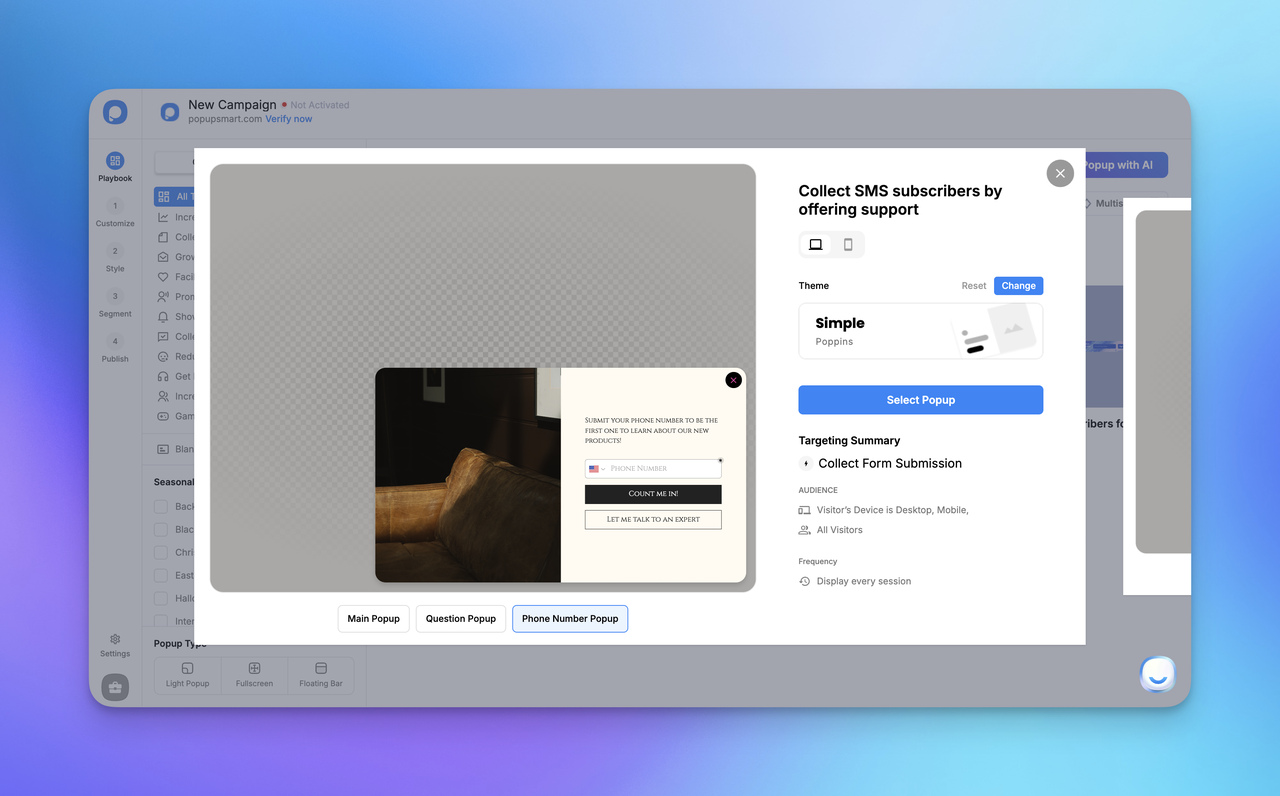This screenshot has height=796, width=1280.
Task: Click the Collect Form Submission text
Action: point(890,463)
